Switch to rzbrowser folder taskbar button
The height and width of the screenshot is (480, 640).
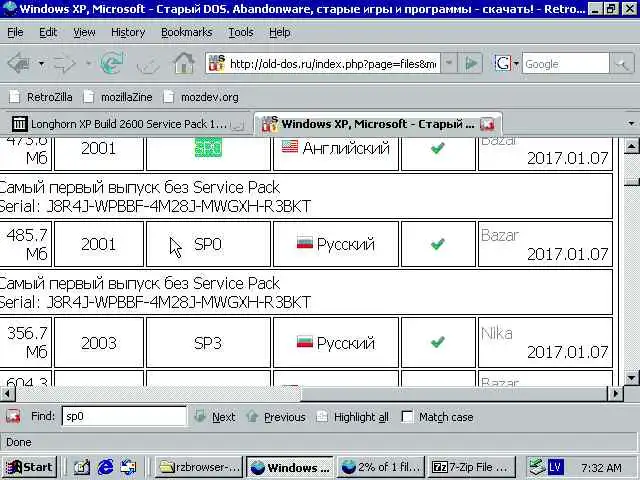click(199, 467)
